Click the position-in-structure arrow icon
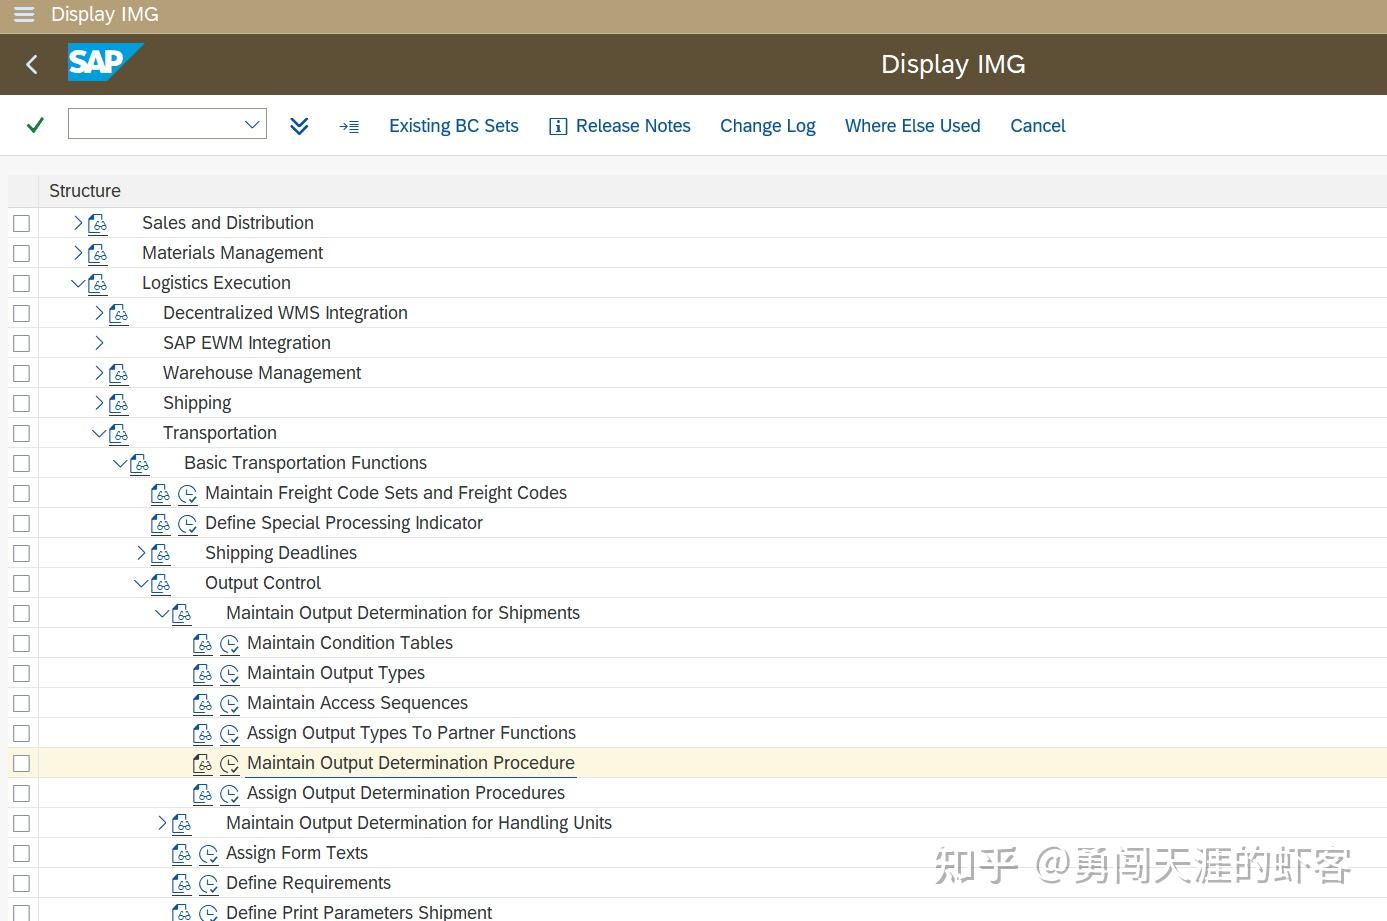Viewport: 1387px width, 921px height. click(349, 125)
